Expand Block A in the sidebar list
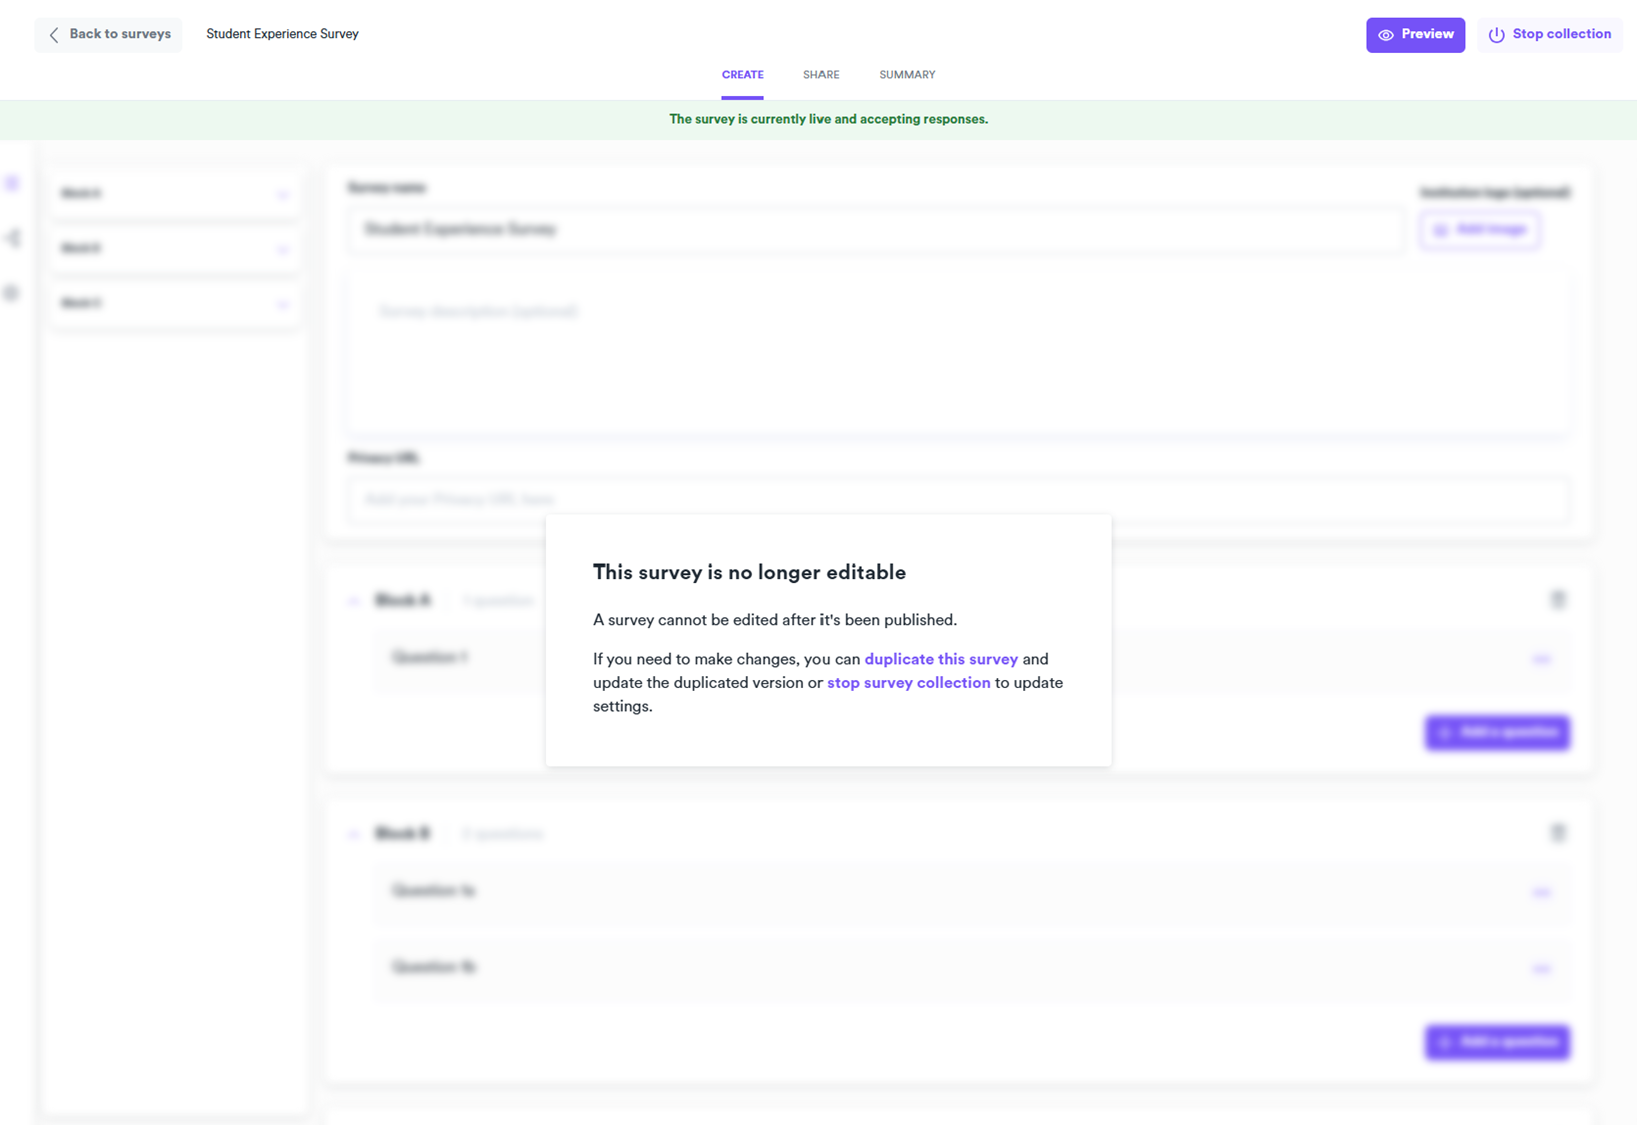This screenshot has height=1125, width=1637. pos(283,194)
